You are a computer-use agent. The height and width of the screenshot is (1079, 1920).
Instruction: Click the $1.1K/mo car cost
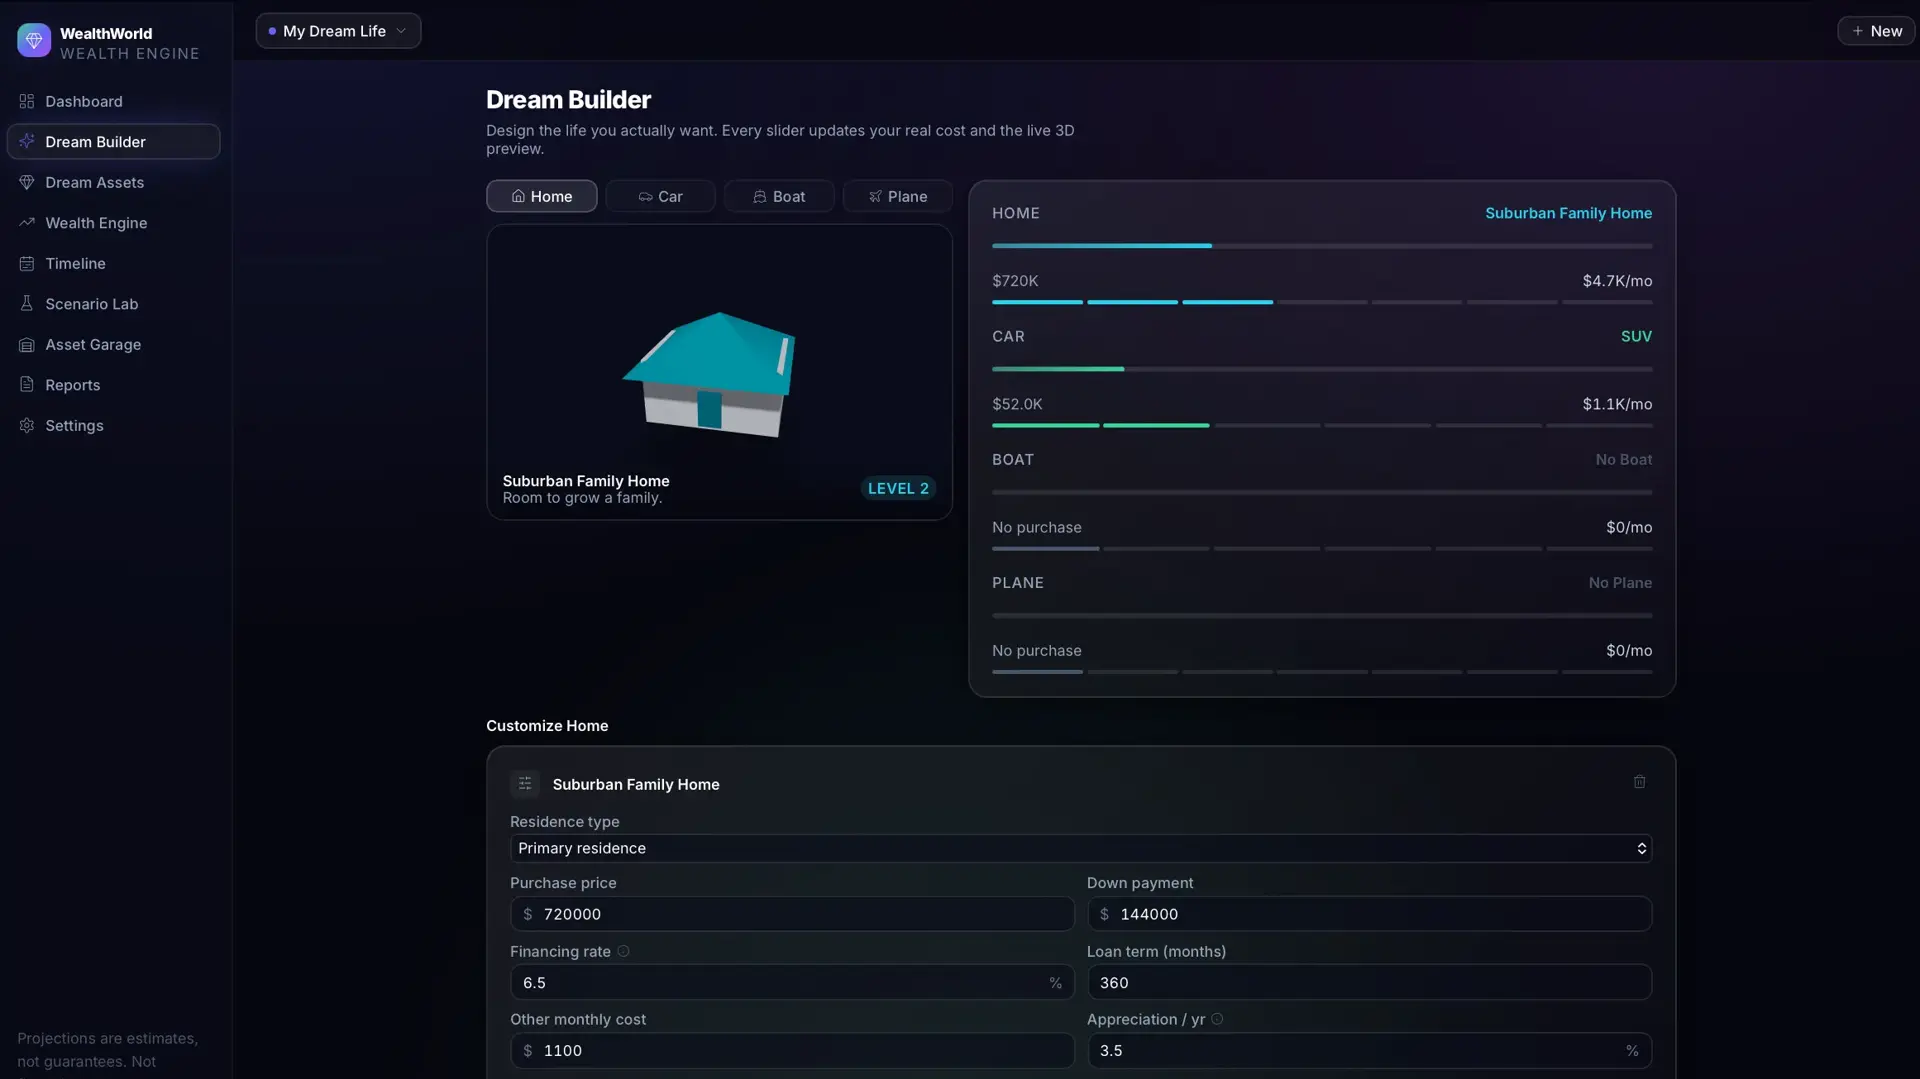(1617, 404)
